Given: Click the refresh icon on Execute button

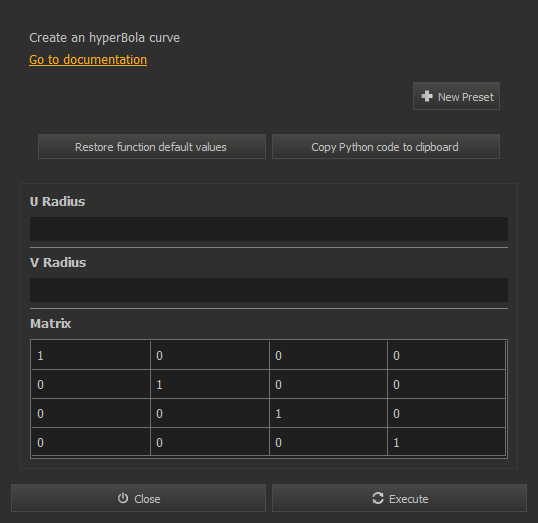Looking at the screenshot, I should pyautogui.click(x=378, y=498).
